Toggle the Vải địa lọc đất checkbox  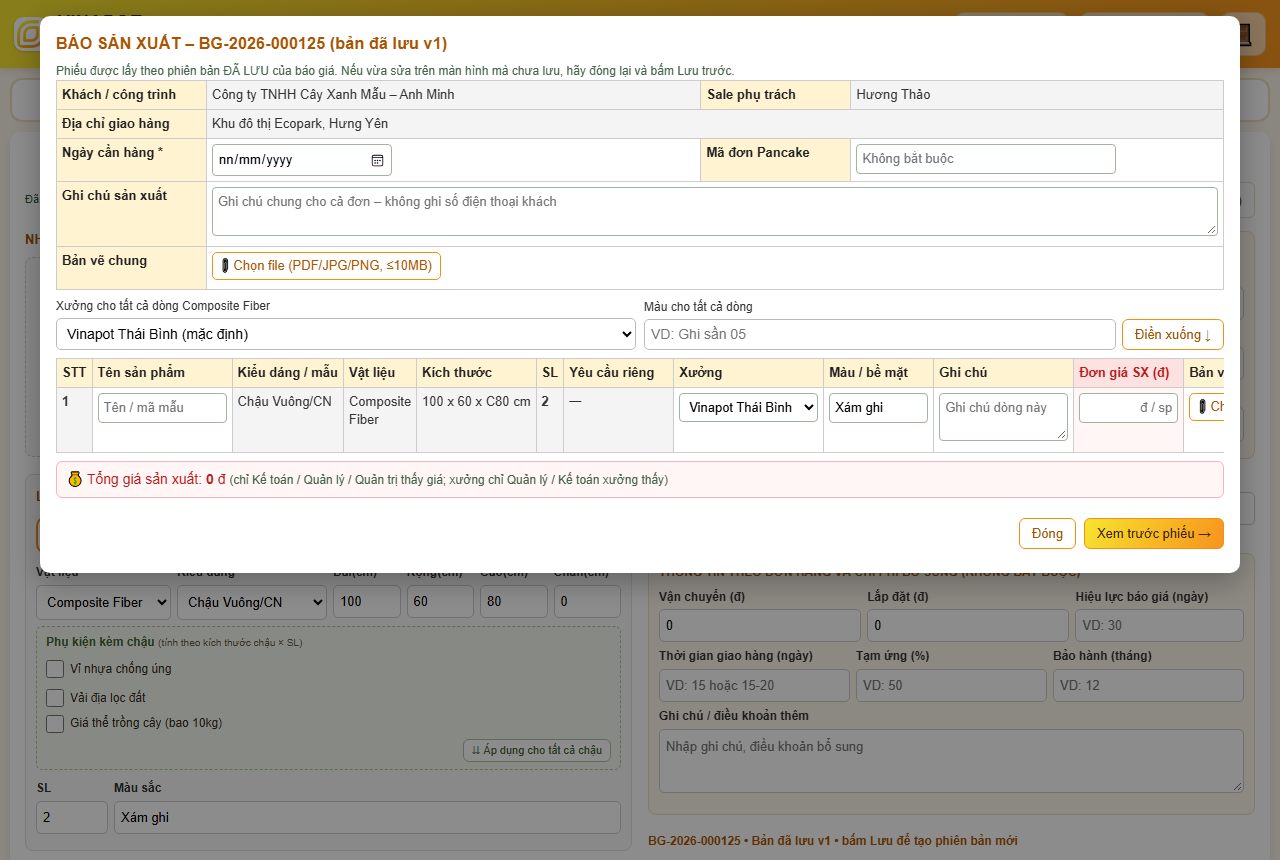point(55,698)
